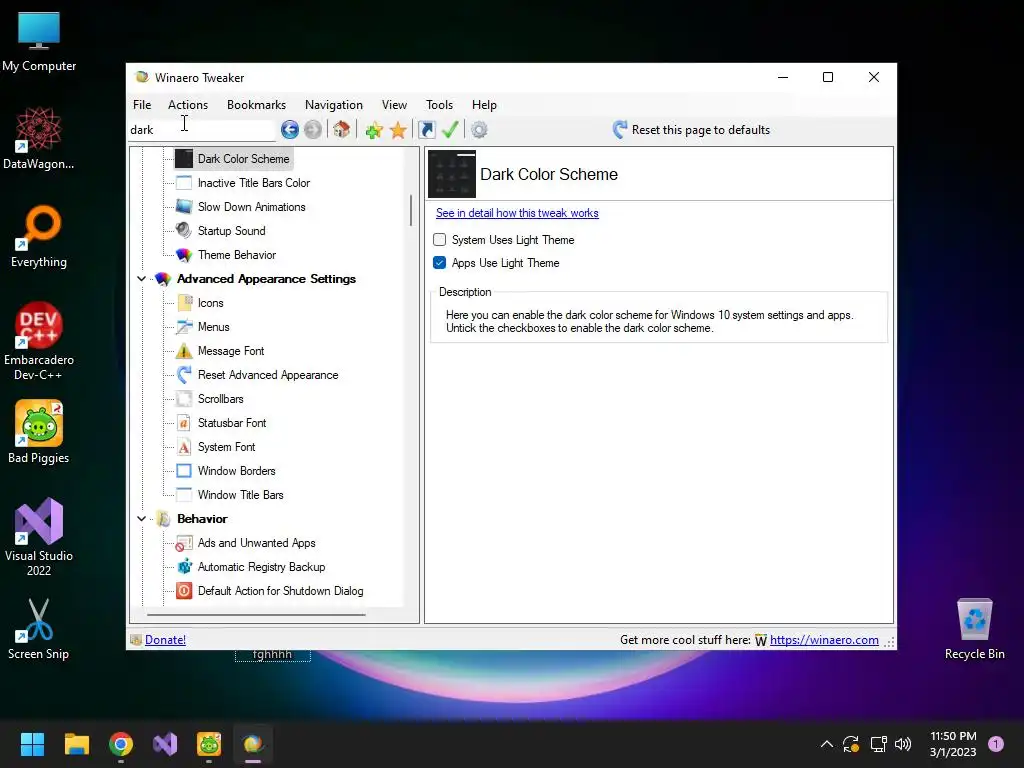
Task: Open the Help menu
Action: click(485, 104)
